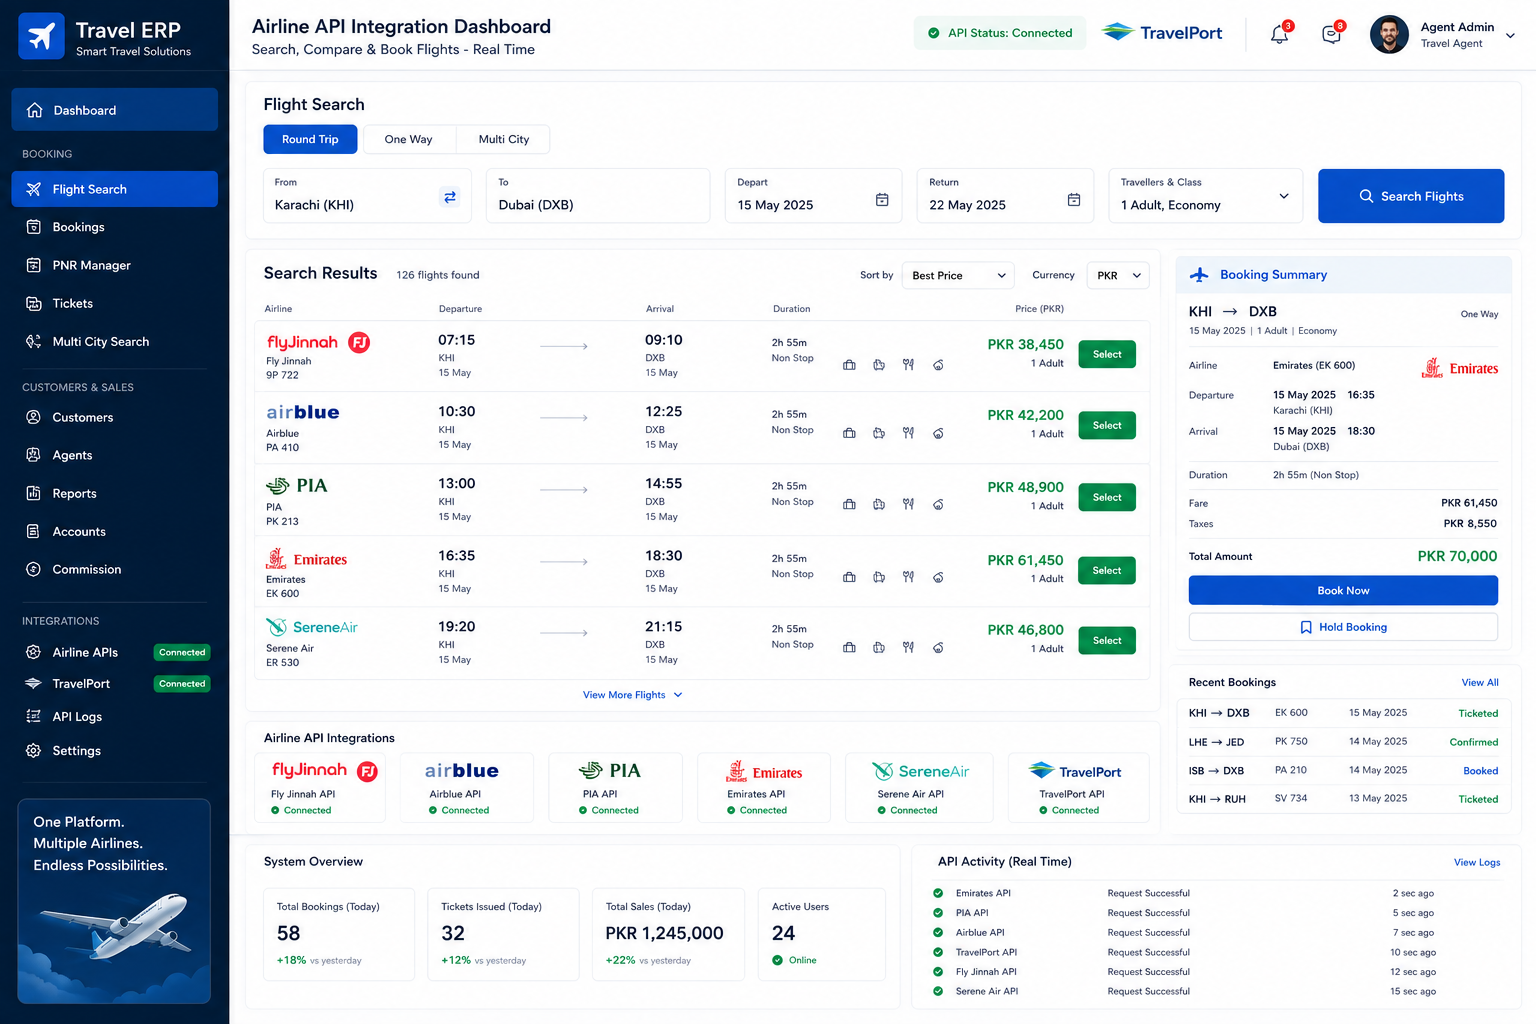Click the API Logs sidebar icon

tap(33, 716)
